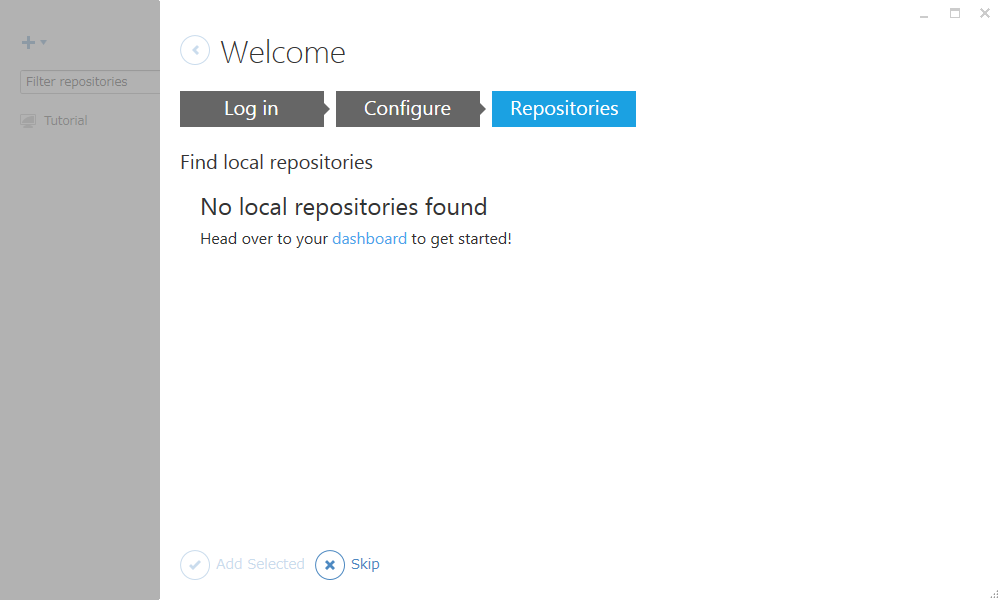Open the Log in step
Screen dimensions: 1000x600
(x=252, y=109)
